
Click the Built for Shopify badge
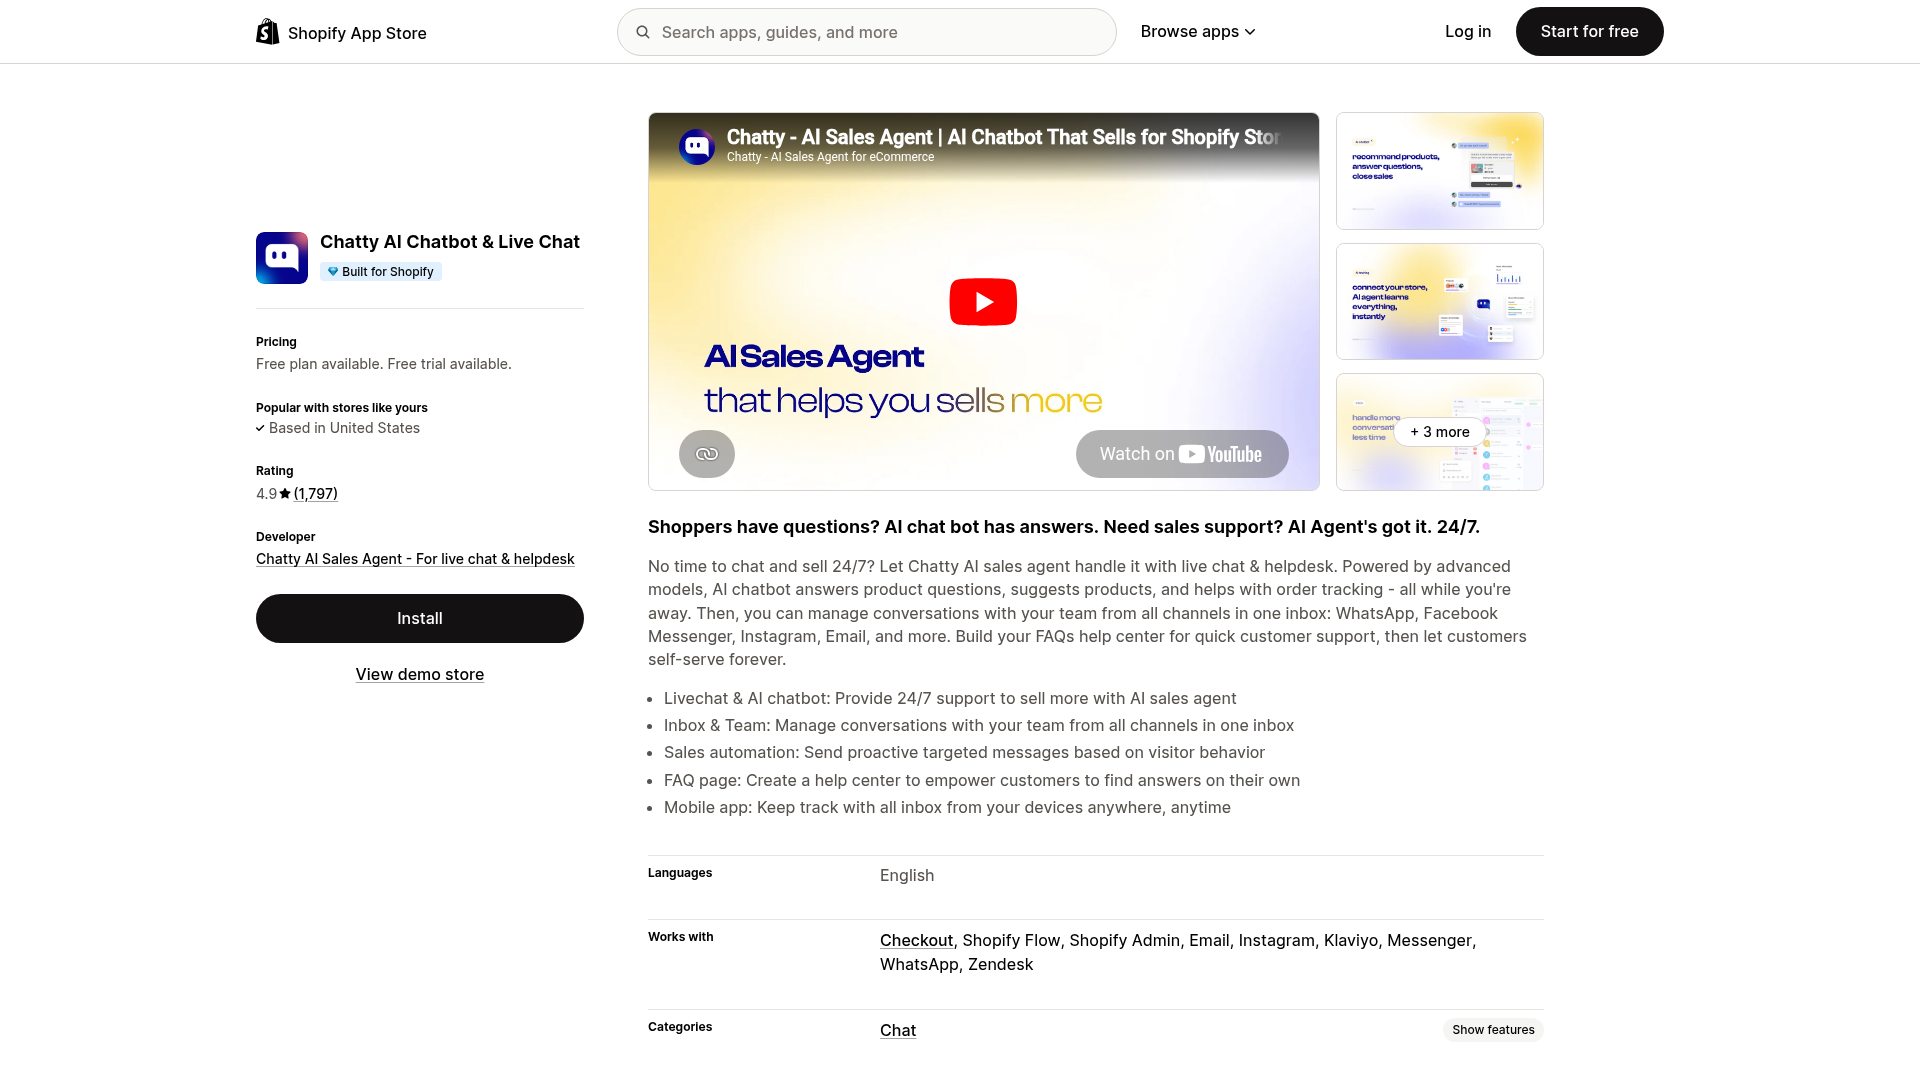(x=381, y=272)
